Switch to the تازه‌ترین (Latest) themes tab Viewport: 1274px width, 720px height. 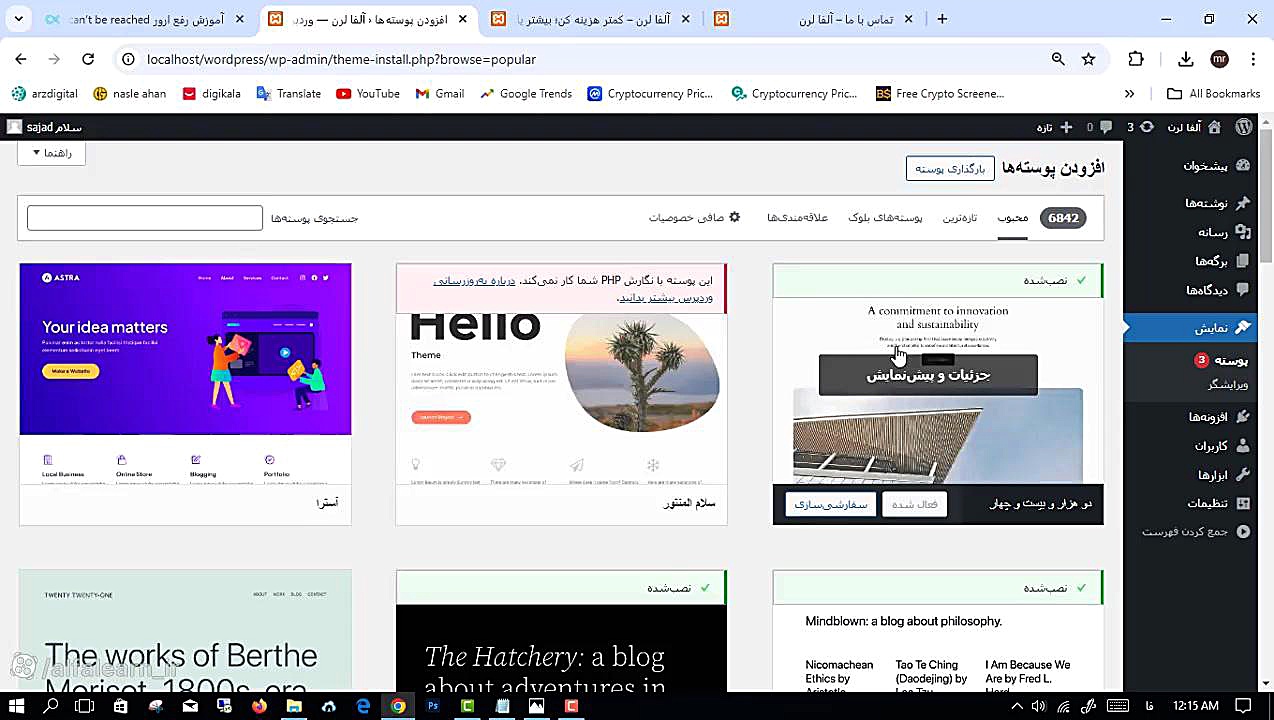(x=959, y=218)
